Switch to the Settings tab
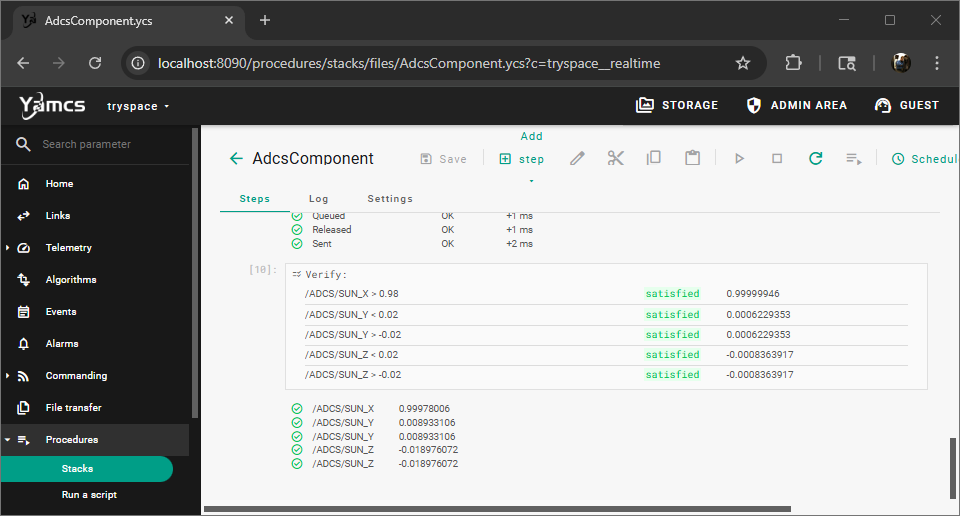 390,199
